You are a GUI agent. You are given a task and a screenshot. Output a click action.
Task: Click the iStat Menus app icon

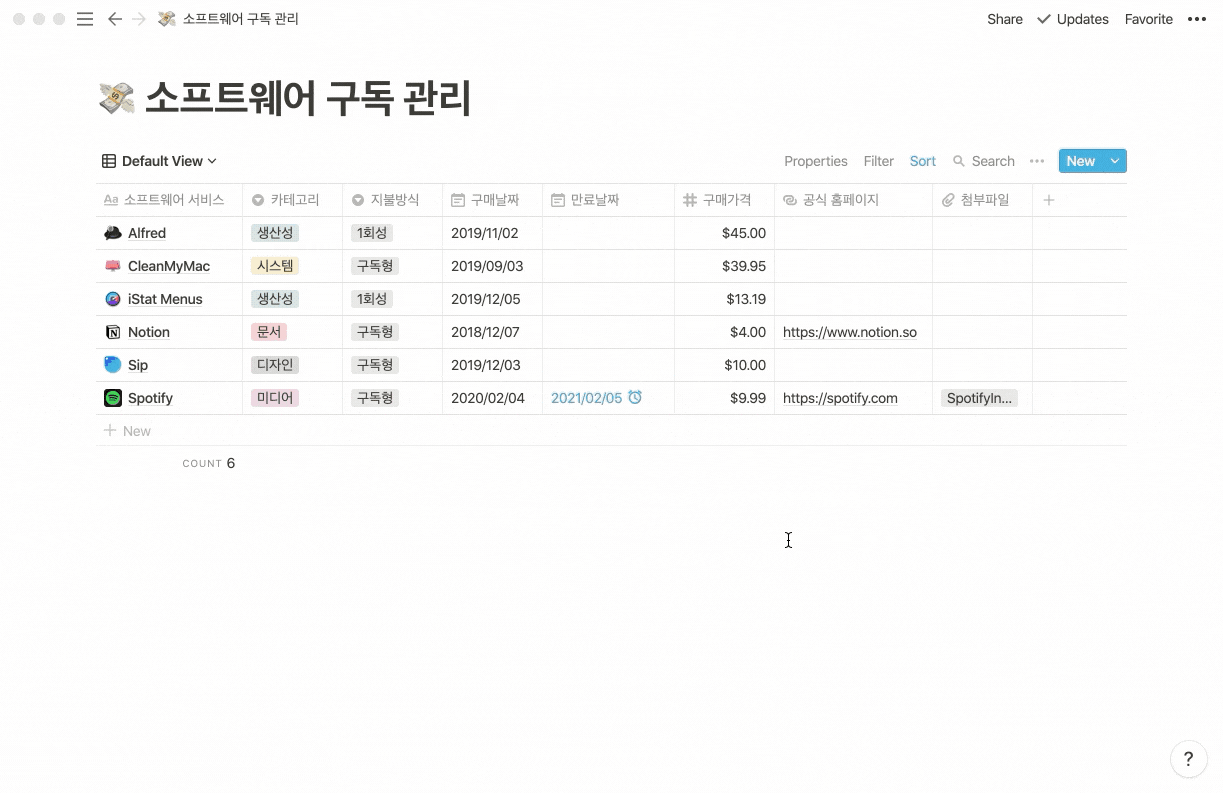(x=113, y=299)
